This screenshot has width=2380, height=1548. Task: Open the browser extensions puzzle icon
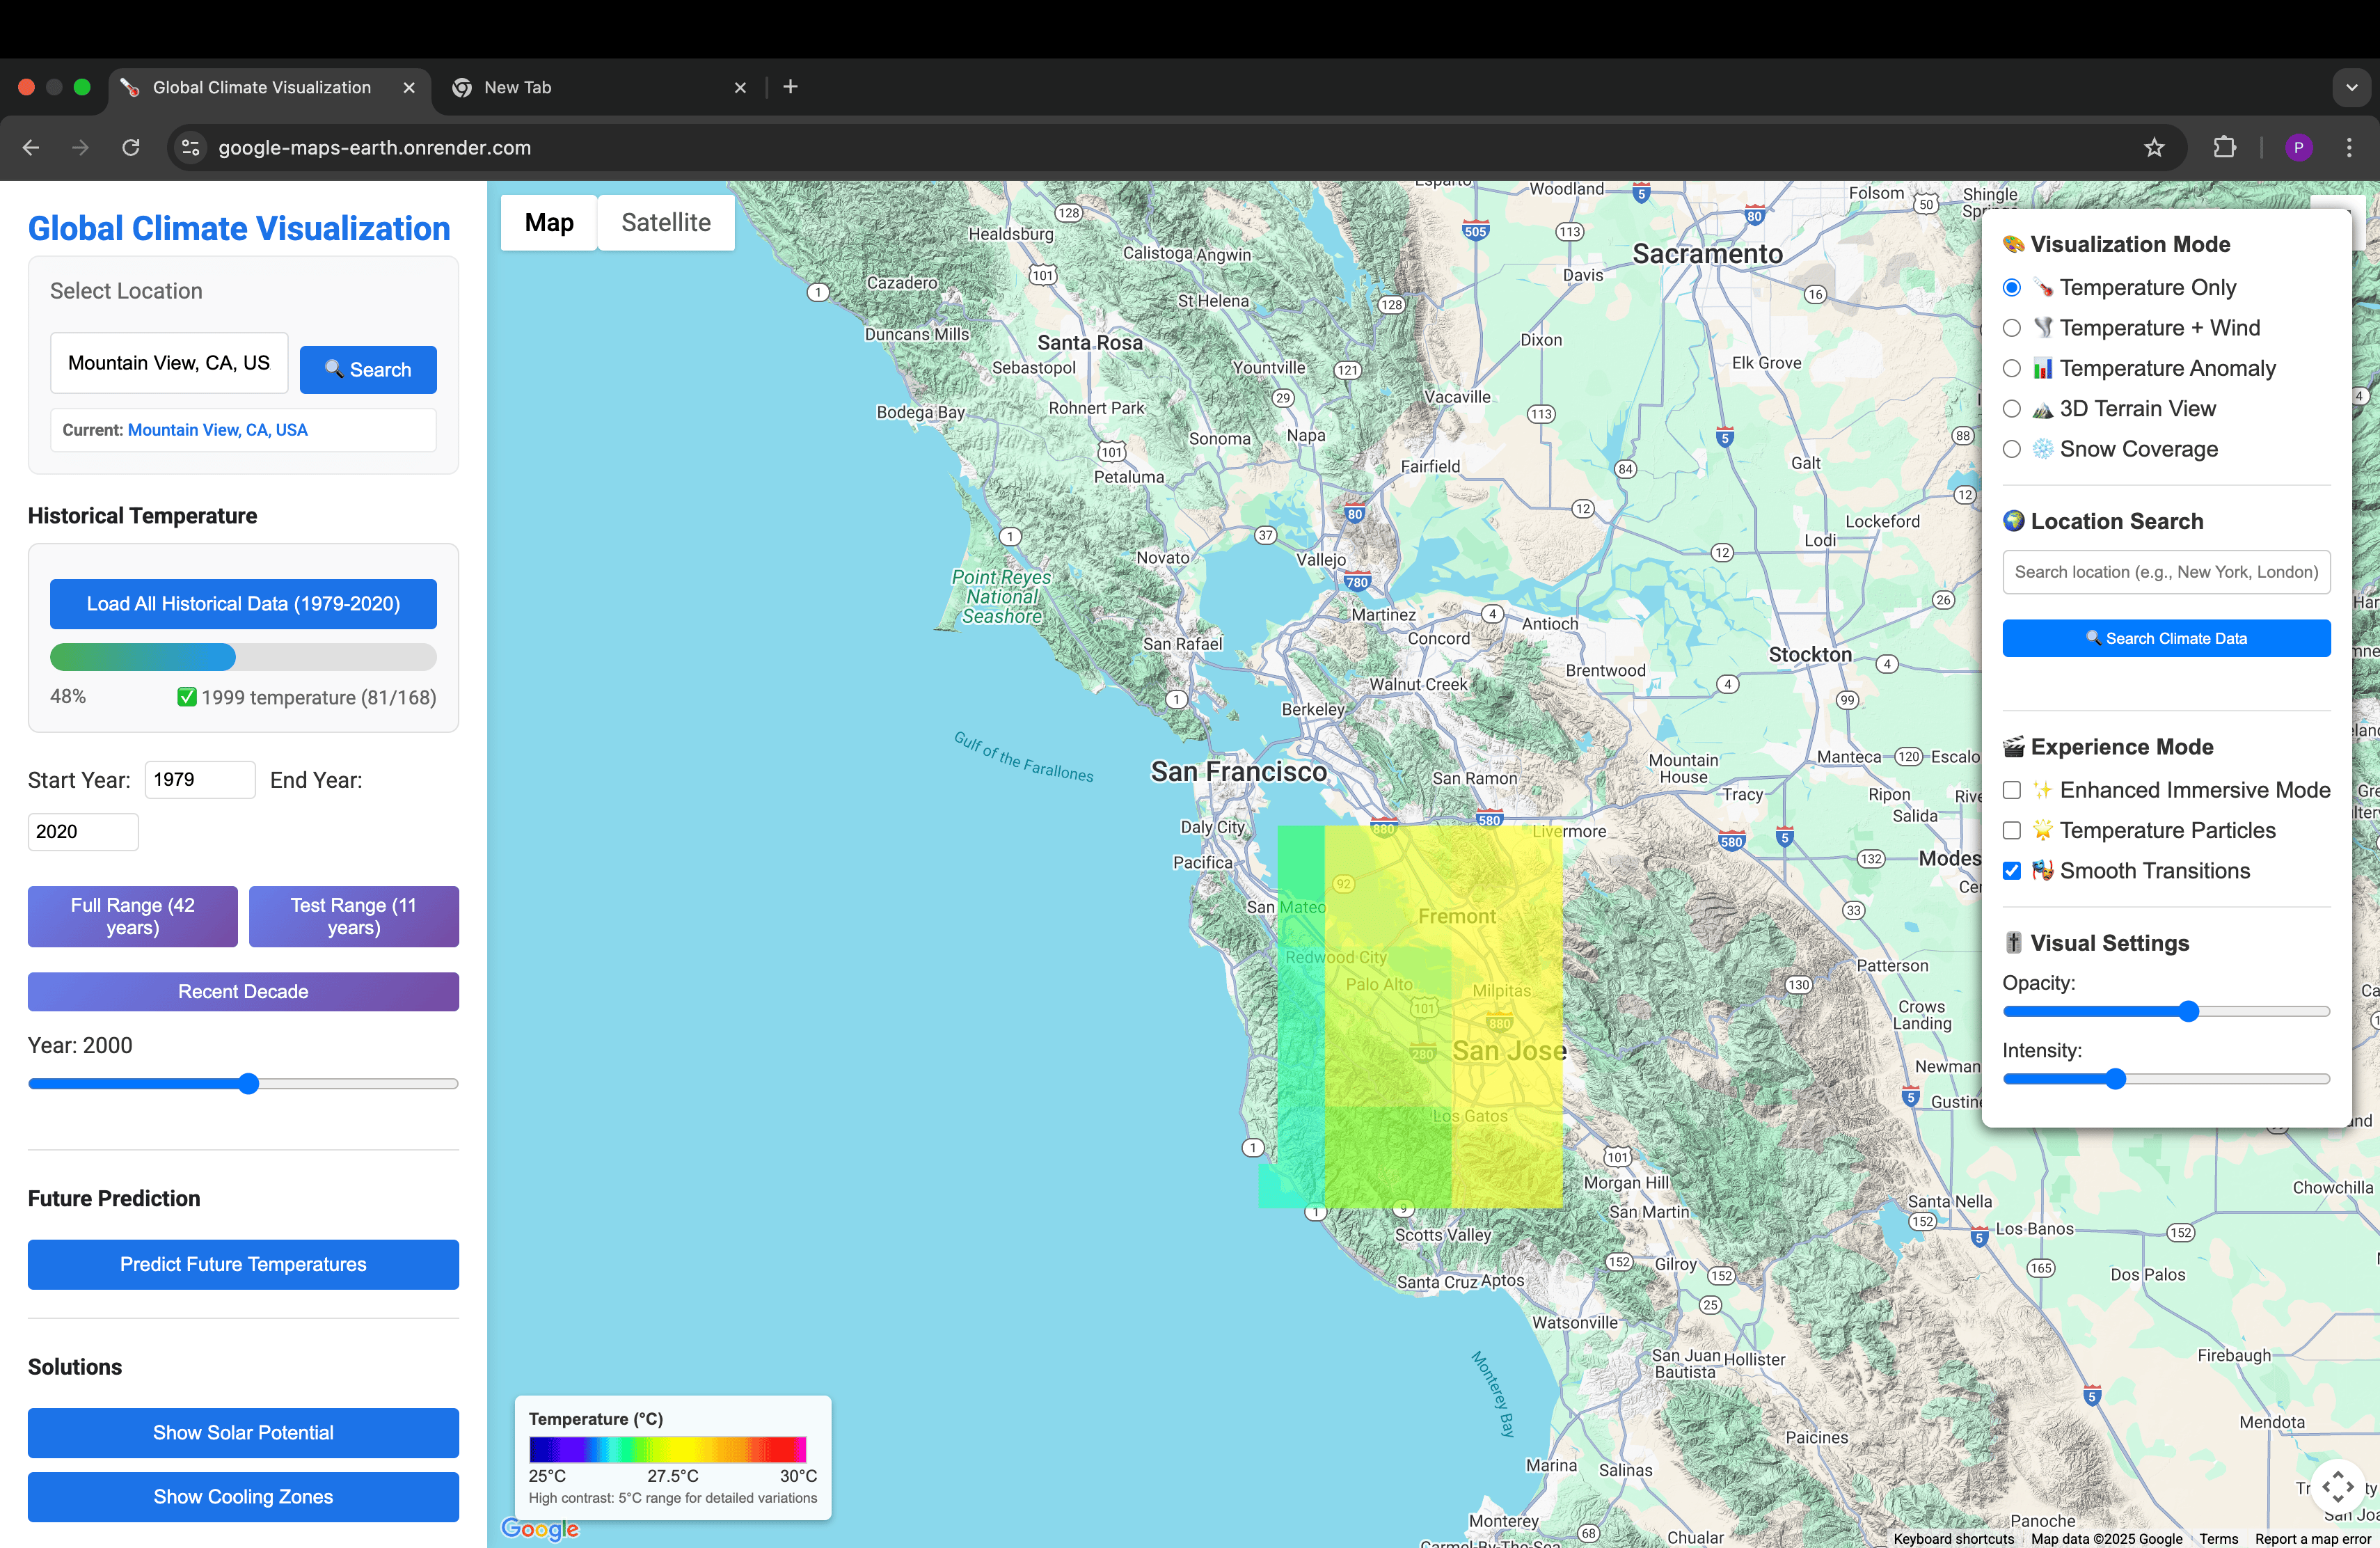pyautogui.click(x=2224, y=148)
